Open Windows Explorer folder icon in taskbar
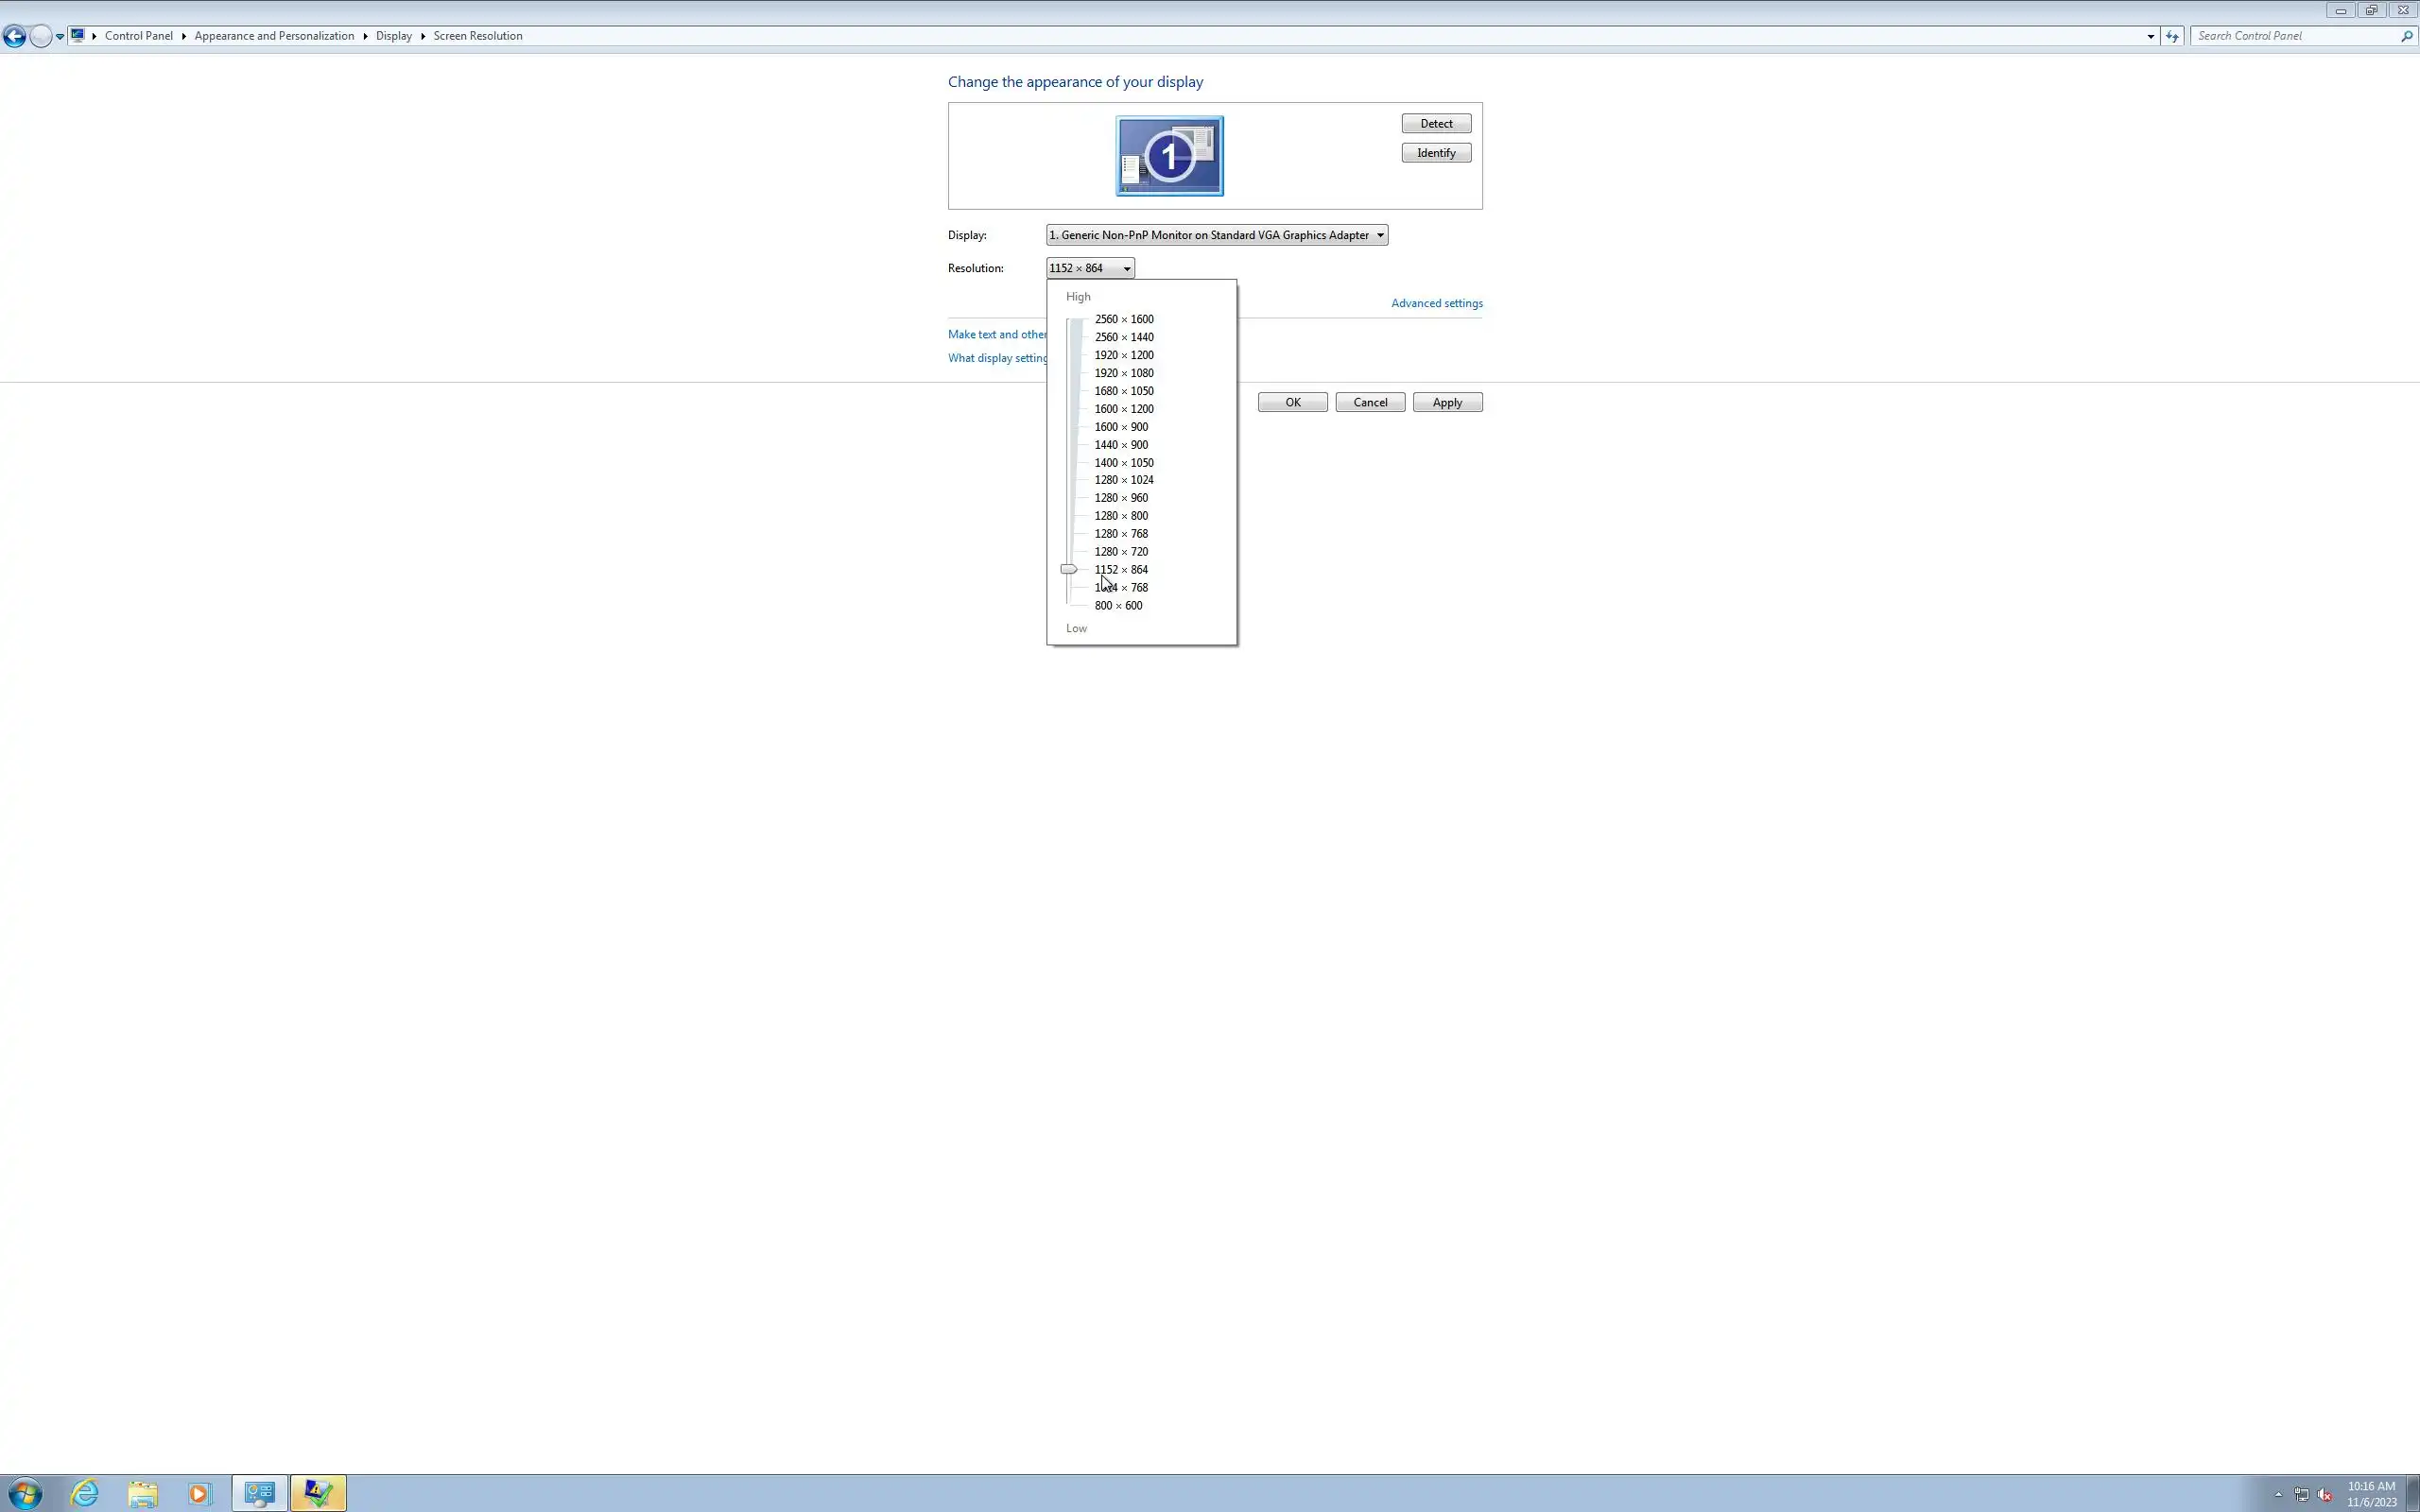The height and width of the screenshot is (1512, 2420). 143,1493
